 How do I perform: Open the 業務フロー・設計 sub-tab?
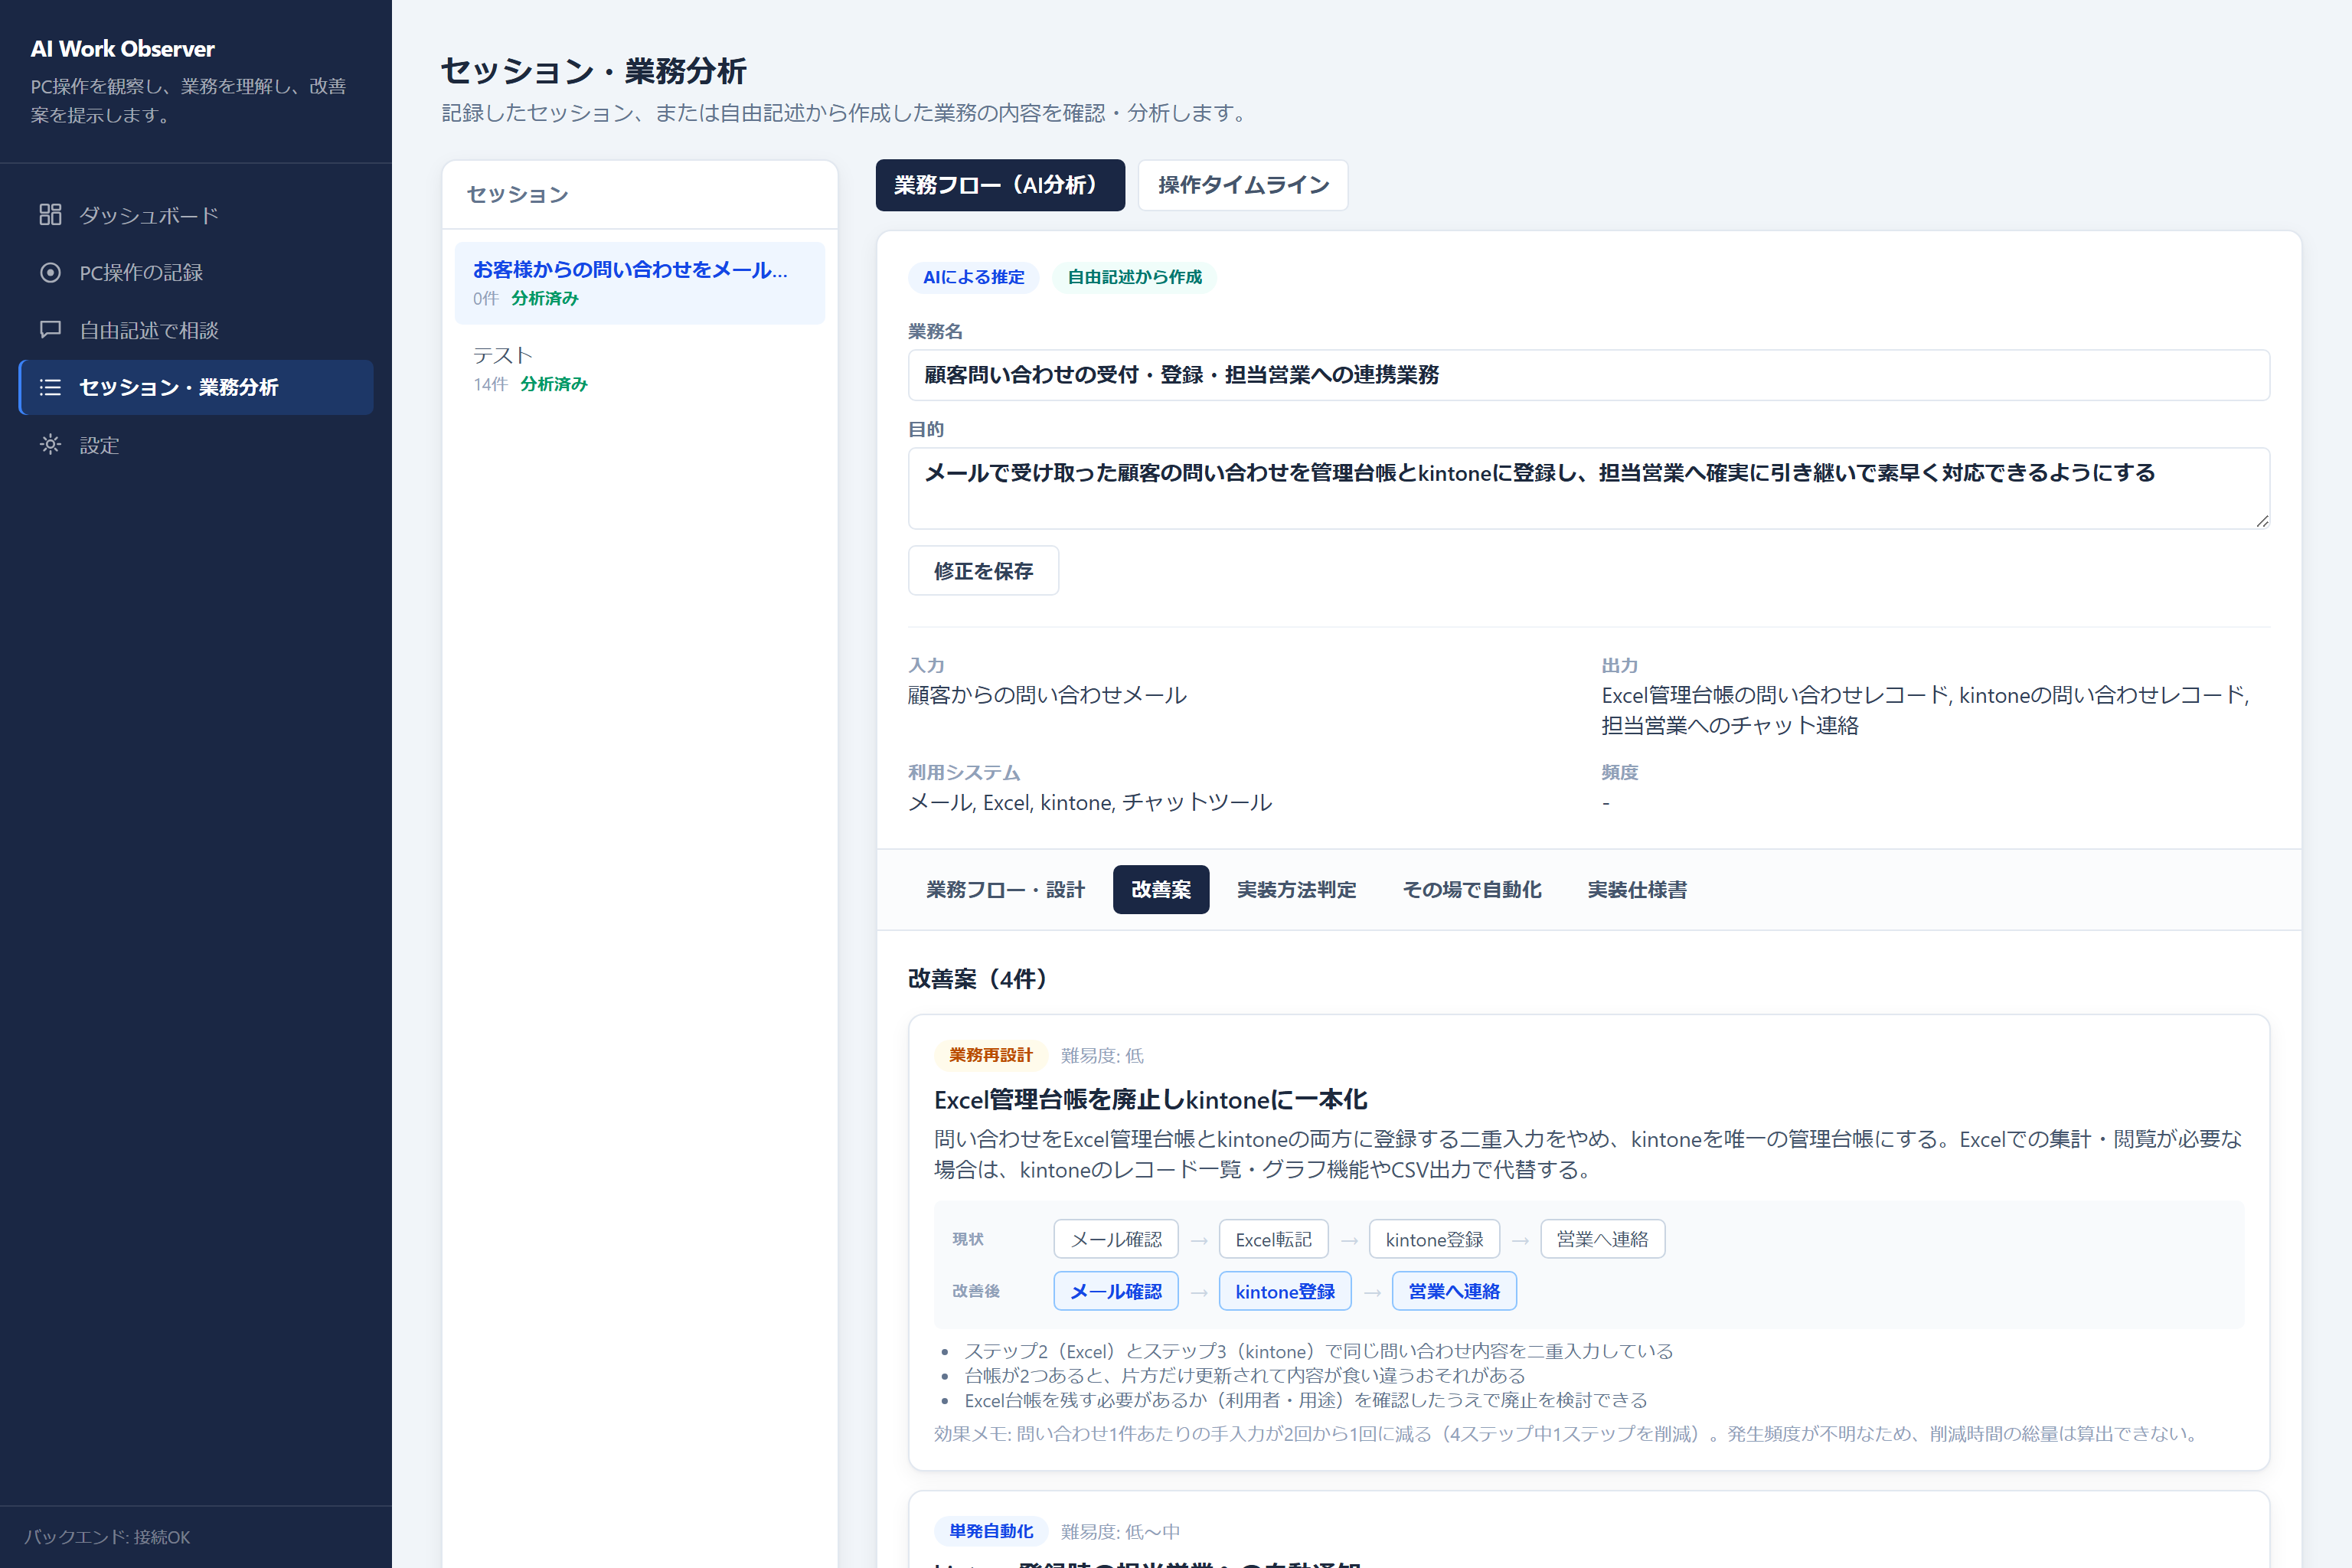pos(1005,889)
